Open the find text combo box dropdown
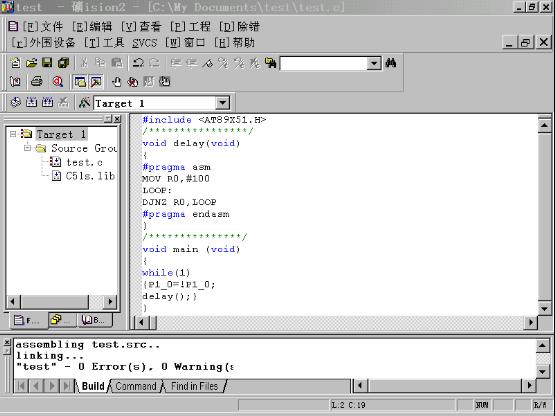The height and width of the screenshot is (416, 555). point(373,64)
